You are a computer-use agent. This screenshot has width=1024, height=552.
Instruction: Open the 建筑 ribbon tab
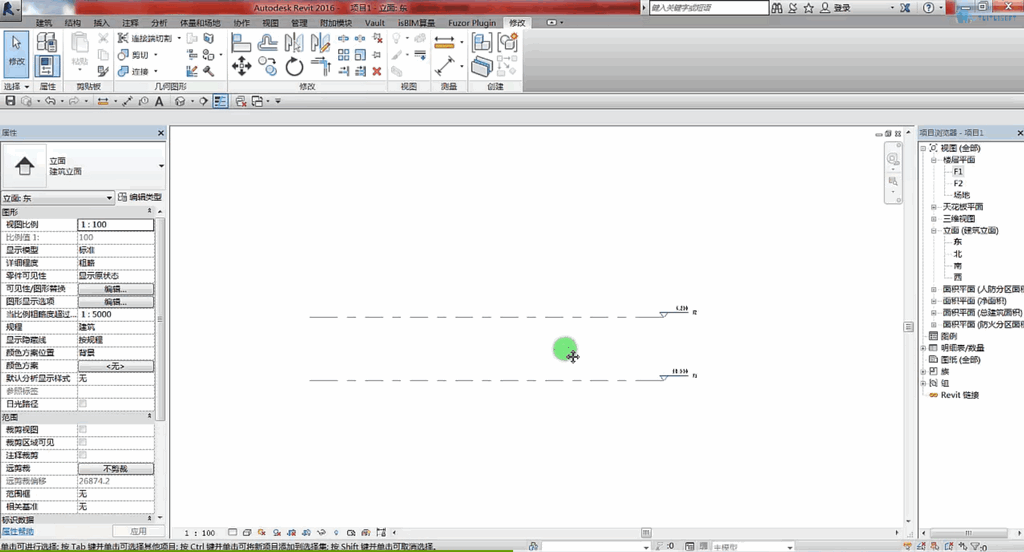44,23
